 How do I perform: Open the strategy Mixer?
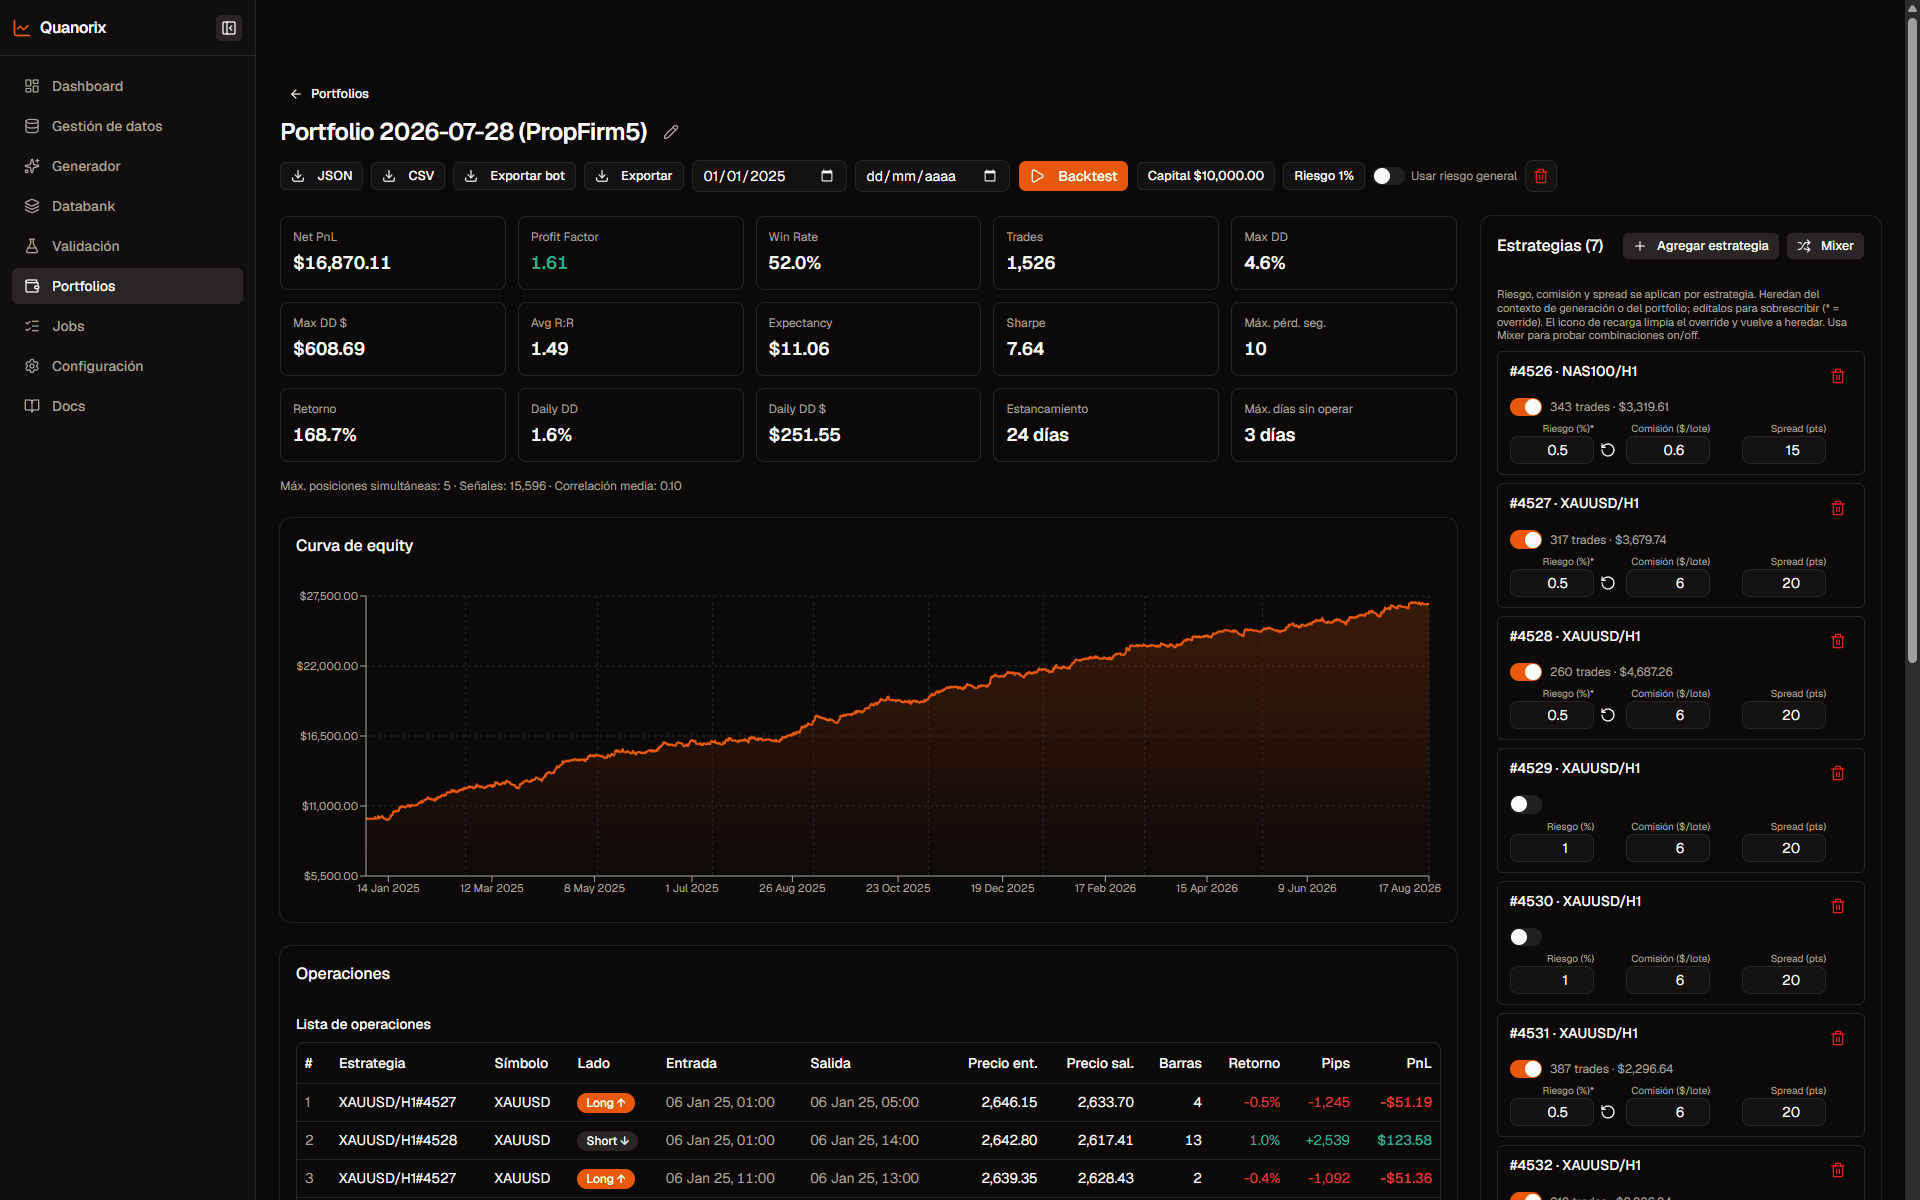1825,246
